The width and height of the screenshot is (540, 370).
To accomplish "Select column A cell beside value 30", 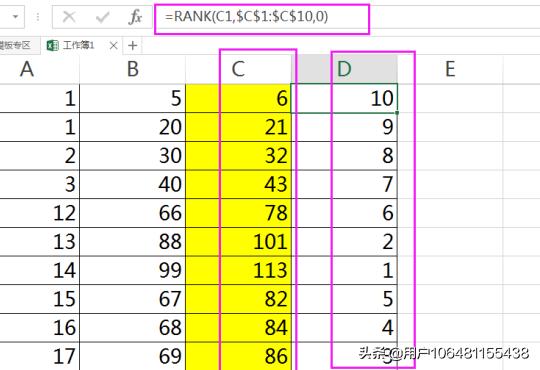I will [x=40, y=155].
